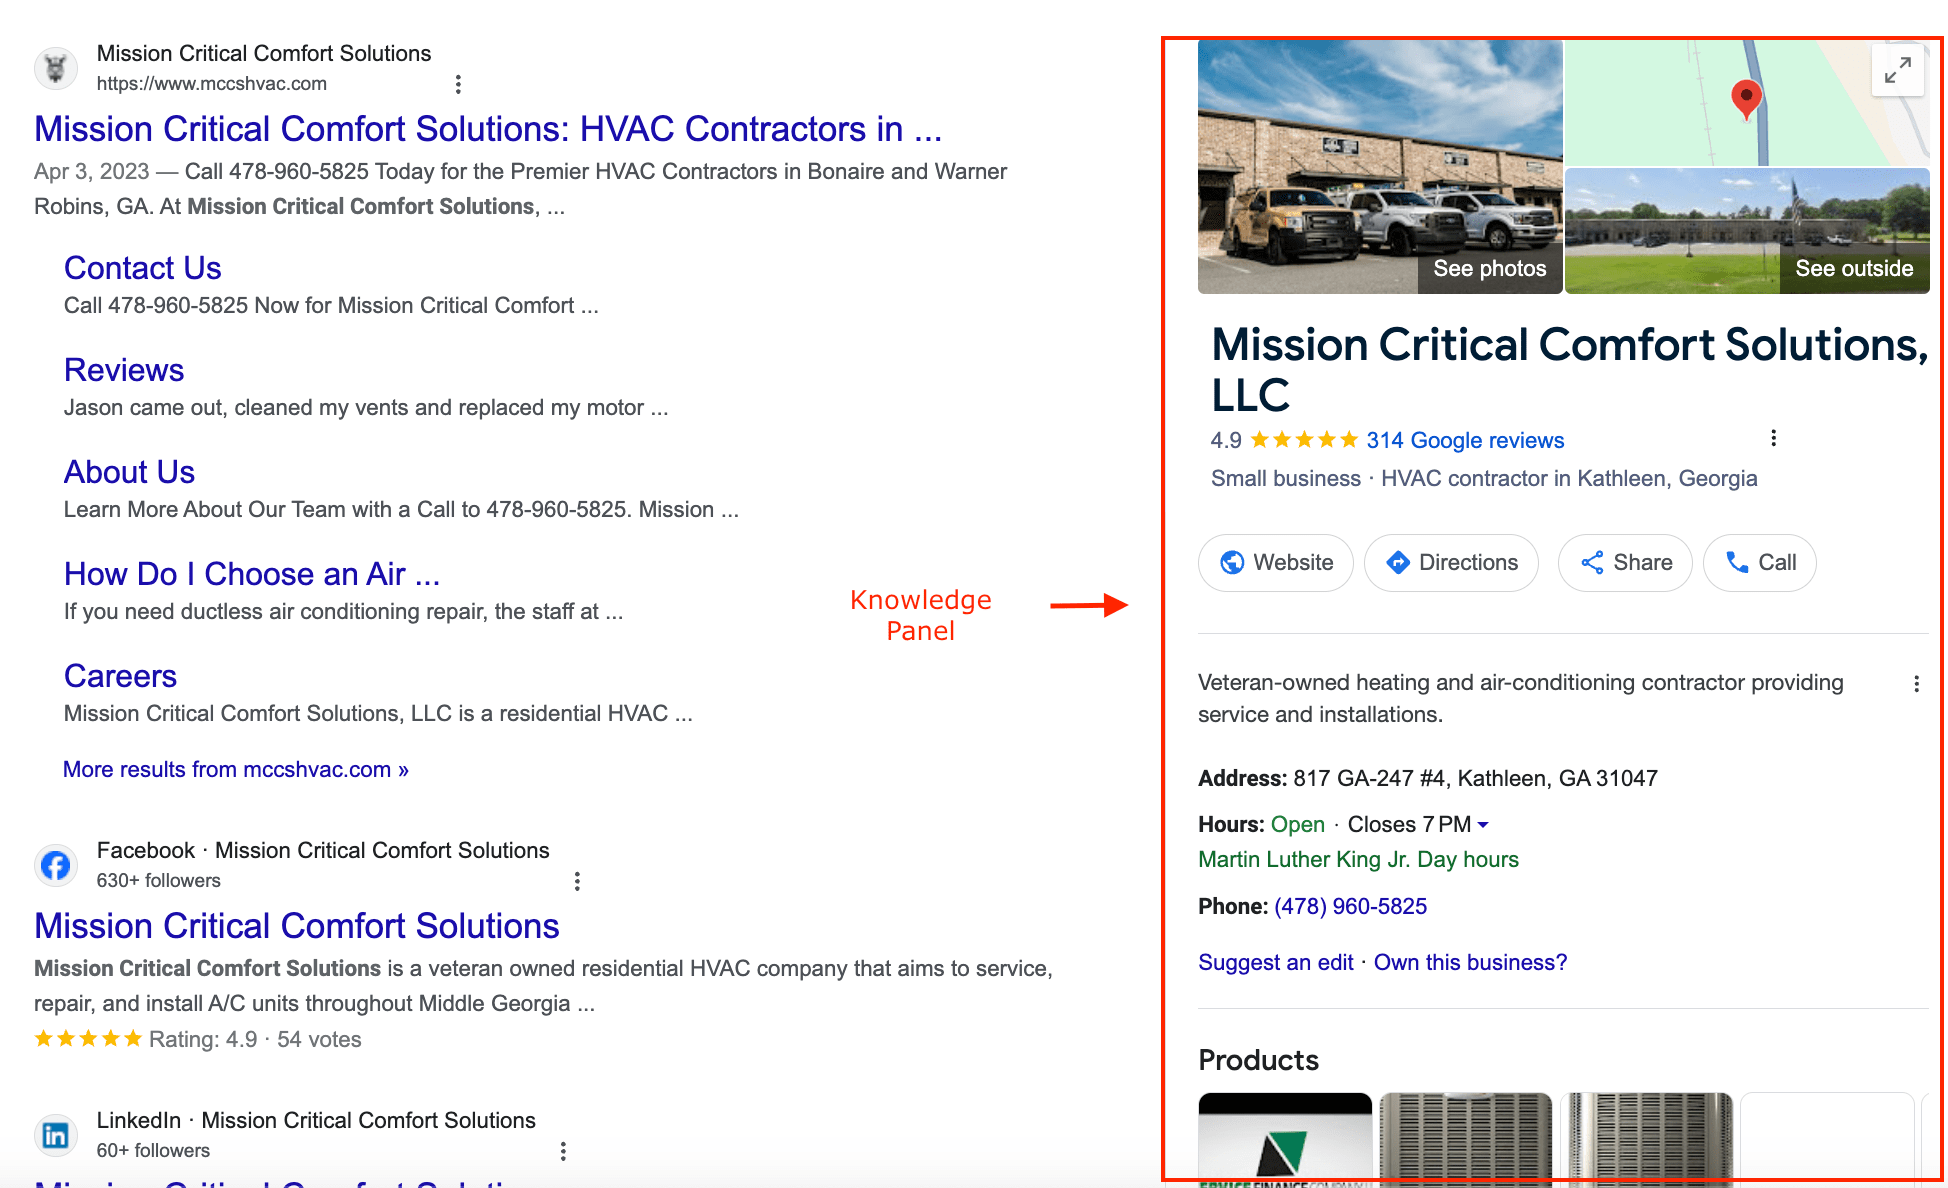Open the How Do I Choose an Air sitelink

252,574
